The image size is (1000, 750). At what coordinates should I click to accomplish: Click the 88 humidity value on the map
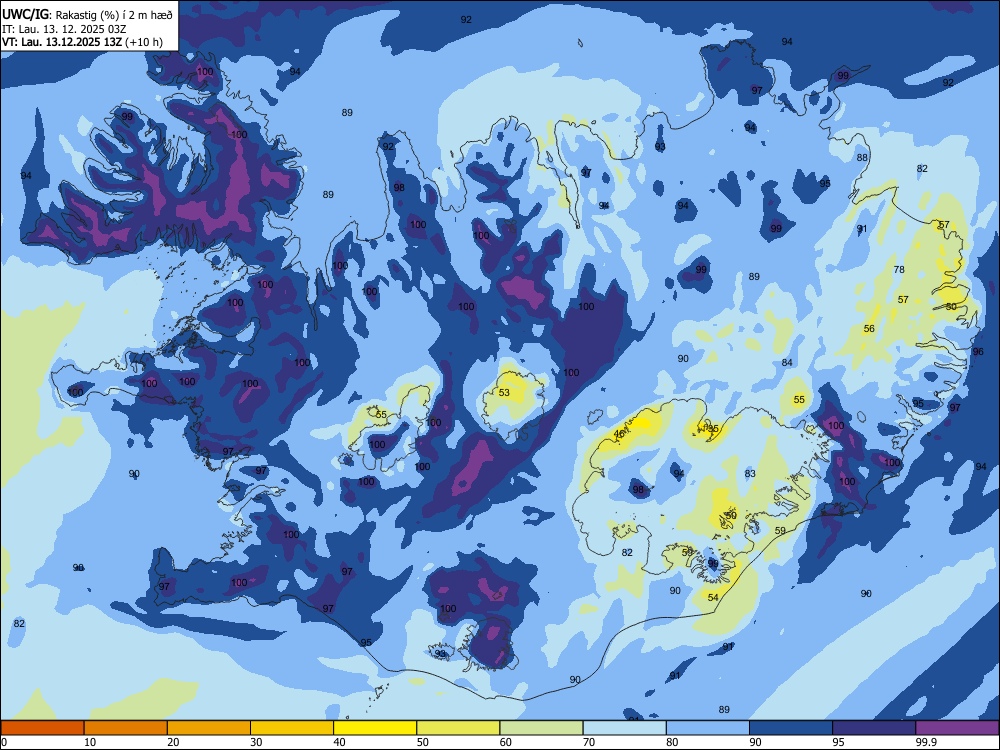(x=862, y=157)
